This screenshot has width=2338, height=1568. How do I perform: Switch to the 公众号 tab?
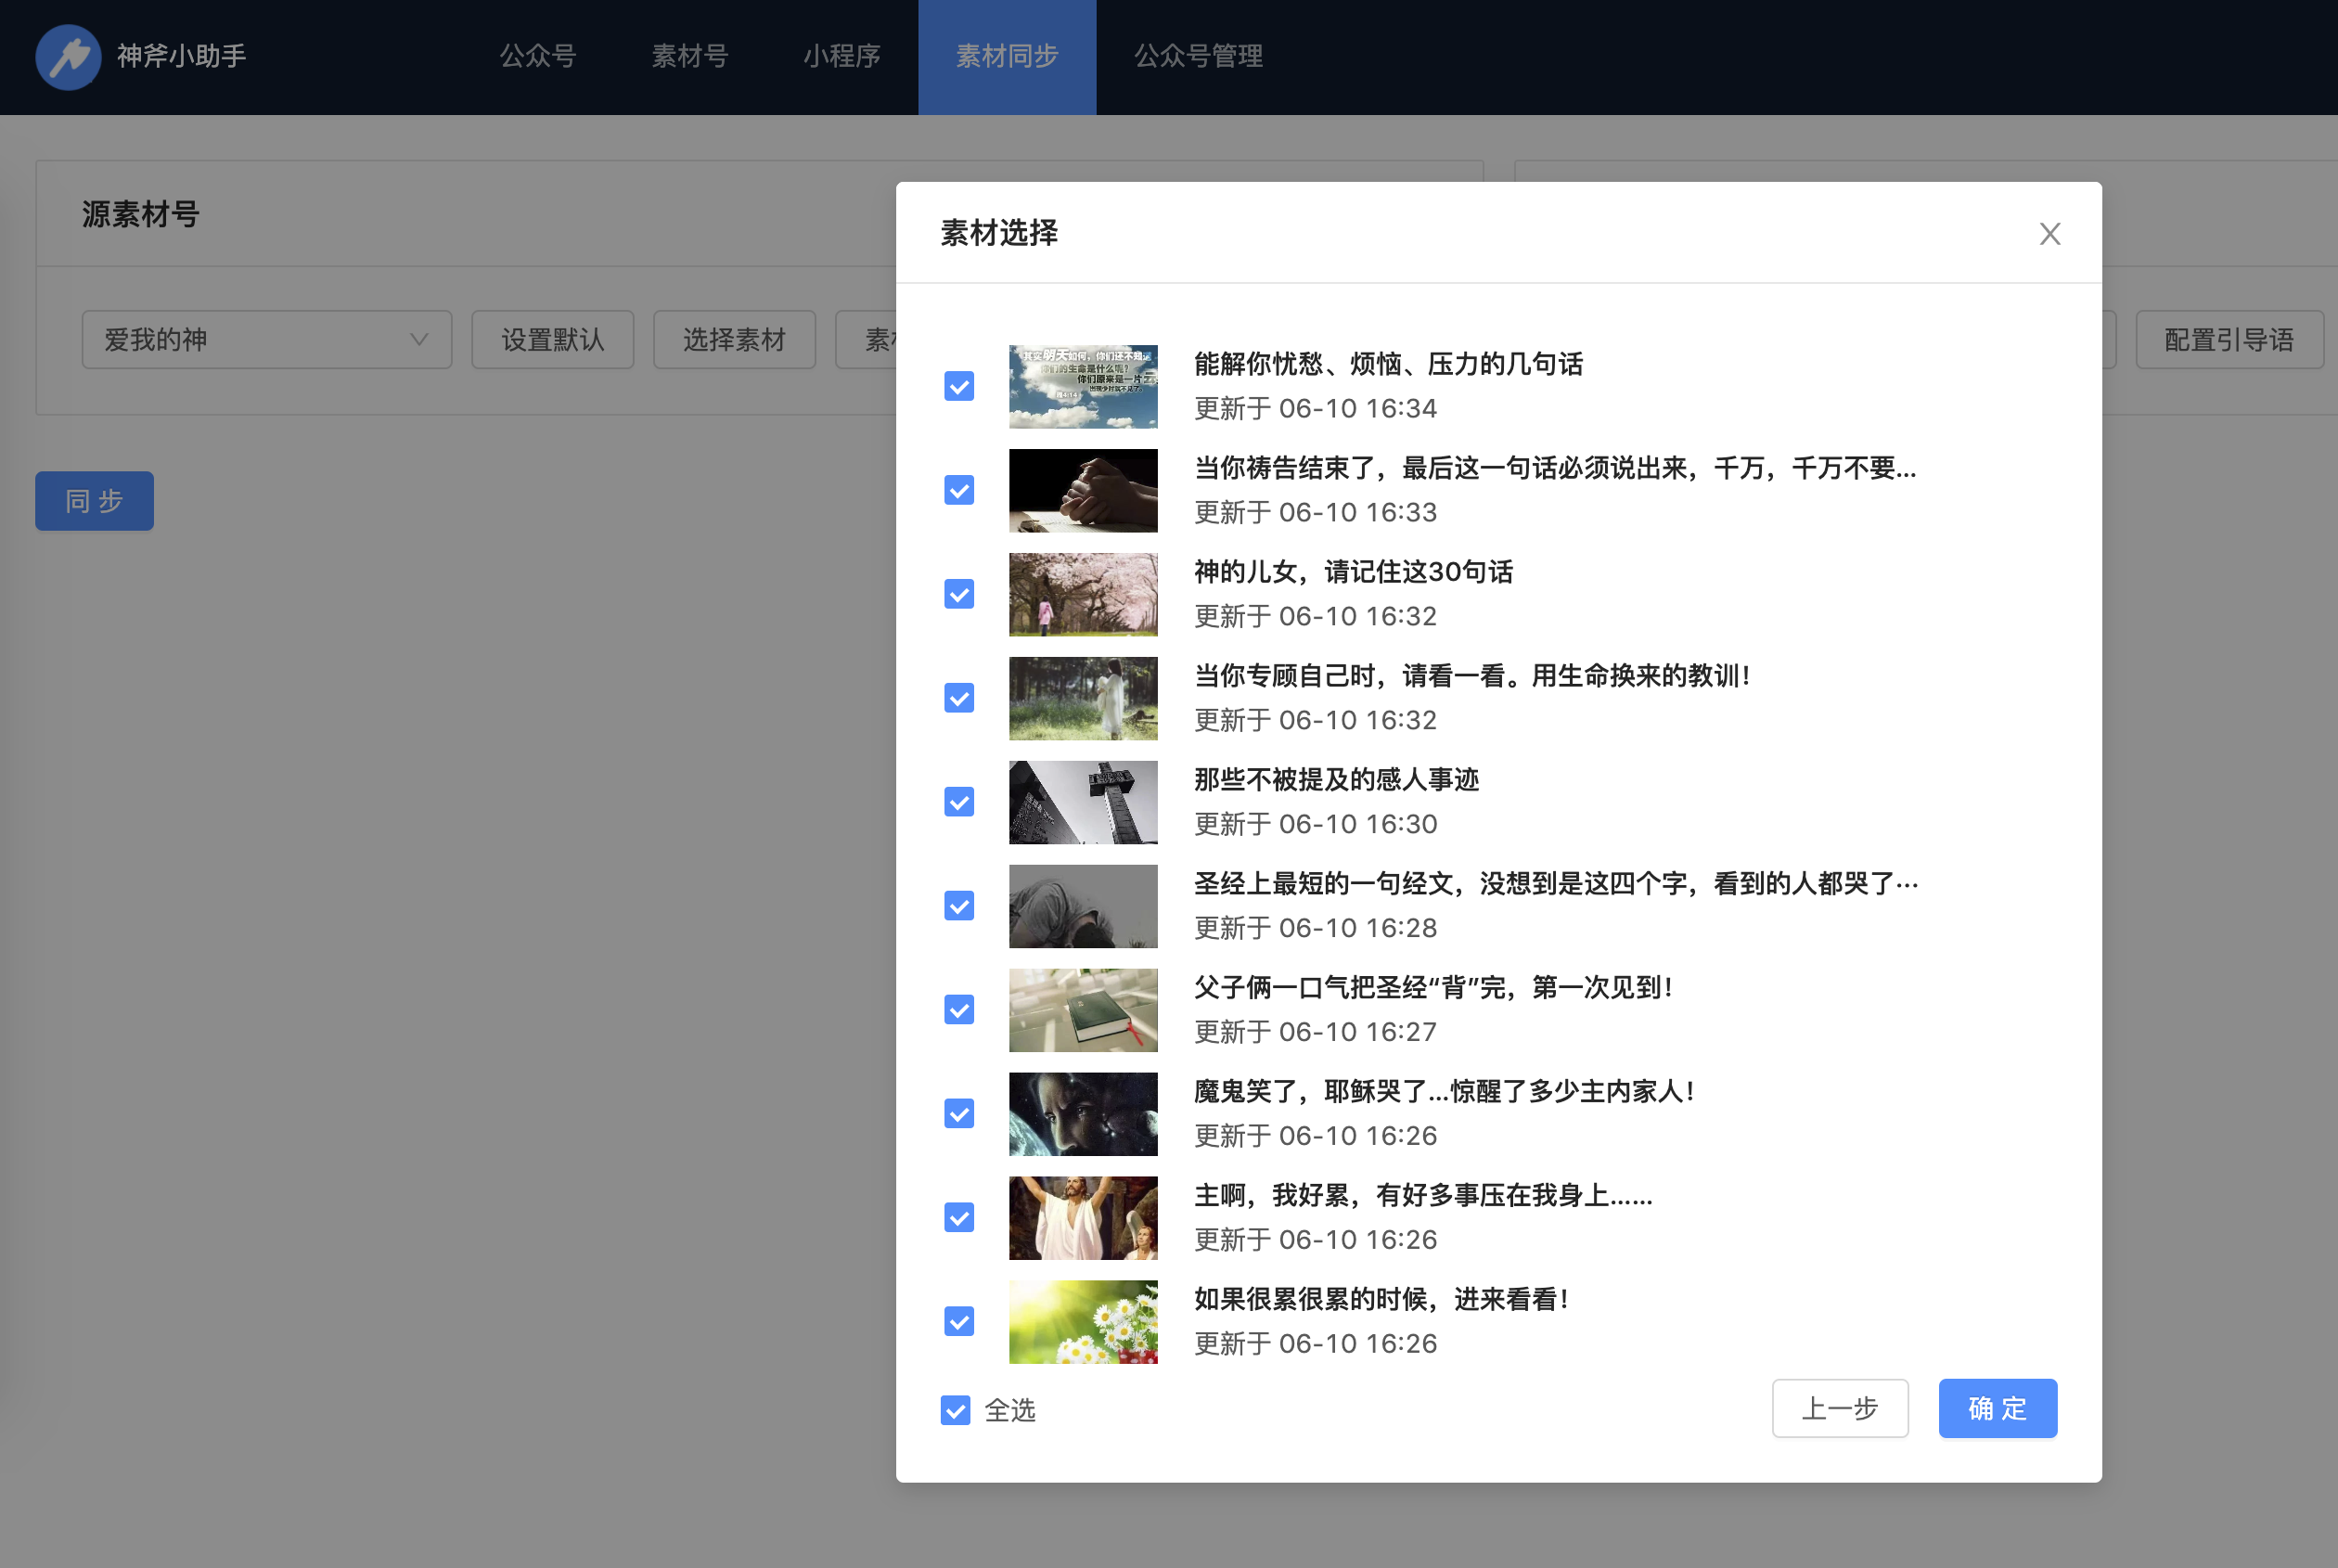tap(538, 57)
